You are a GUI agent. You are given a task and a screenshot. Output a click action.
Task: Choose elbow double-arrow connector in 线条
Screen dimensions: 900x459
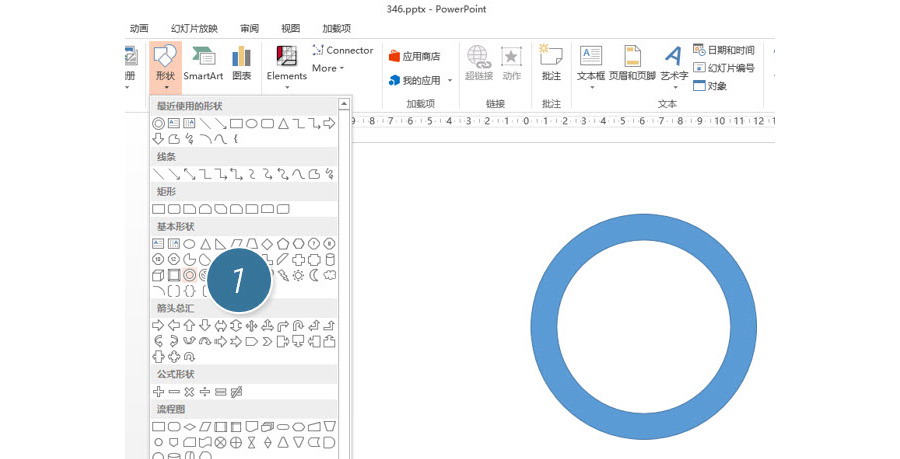[x=236, y=174]
